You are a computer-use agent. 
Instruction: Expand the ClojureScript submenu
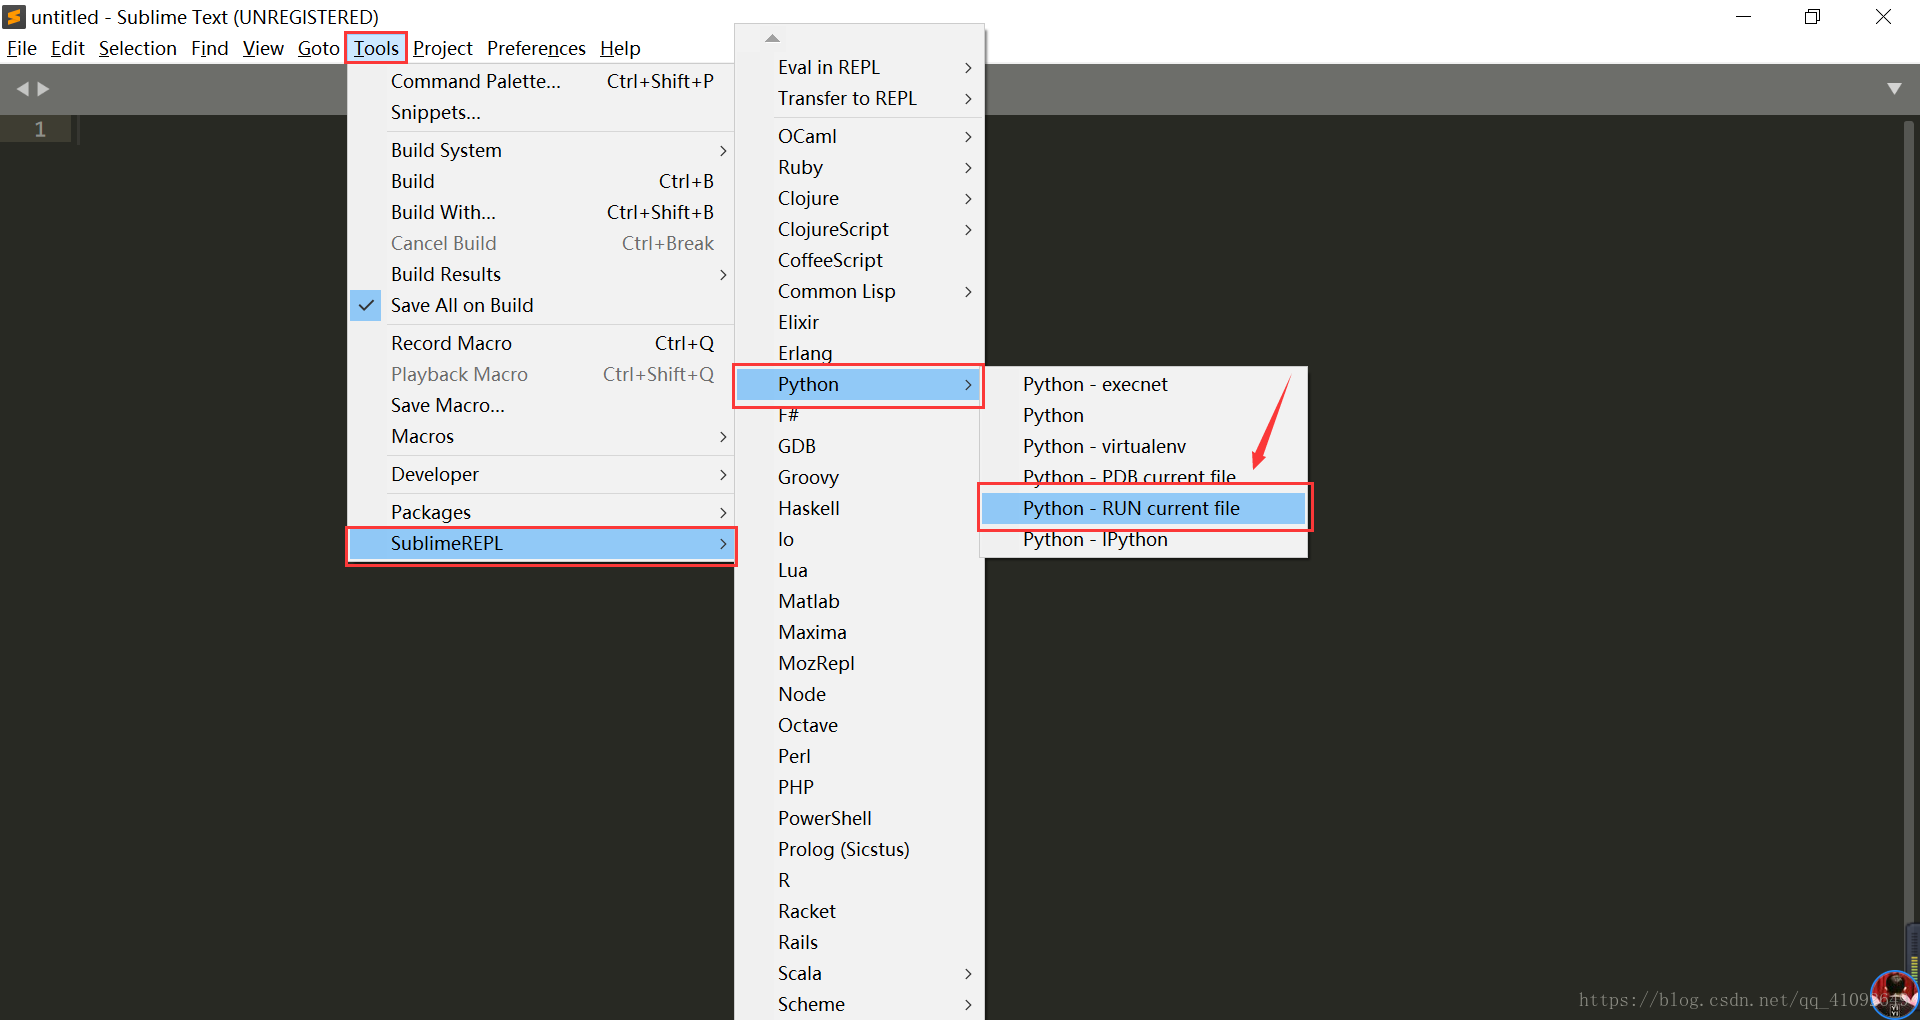(x=859, y=229)
